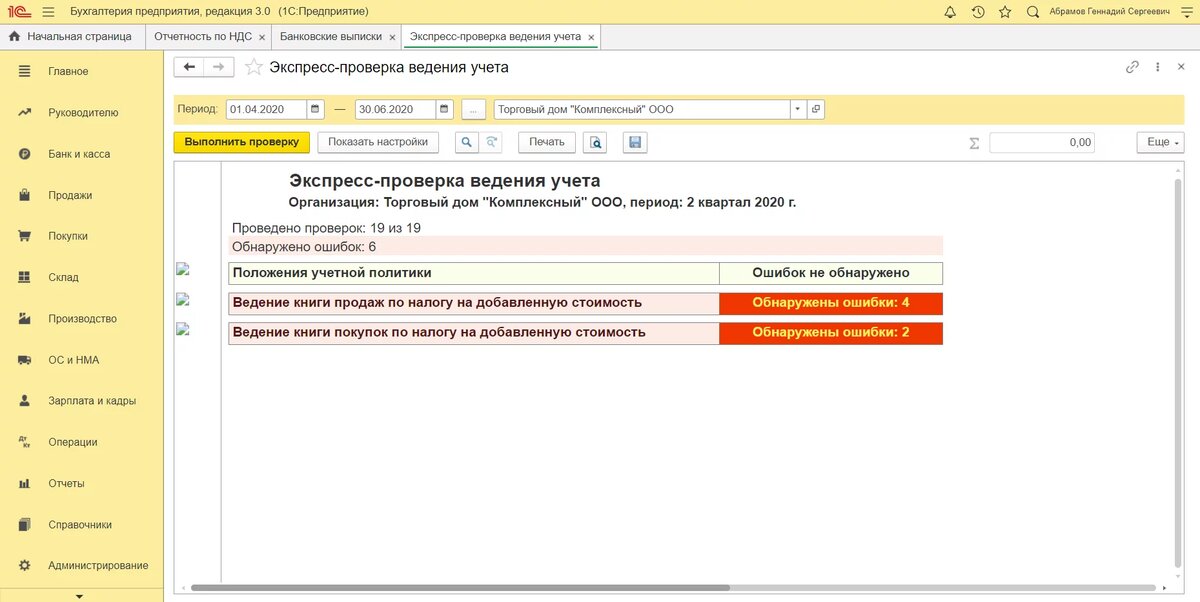Viewport: 1200px width, 602px height.
Task: Open calendar for start date
Action: click(x=315, y=109)
